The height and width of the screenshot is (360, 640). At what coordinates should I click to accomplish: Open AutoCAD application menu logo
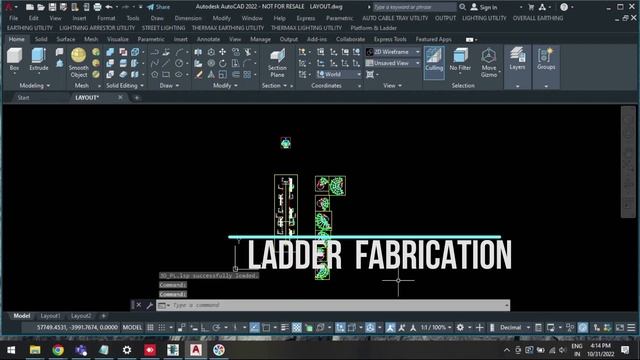click(x=8, y=7)
